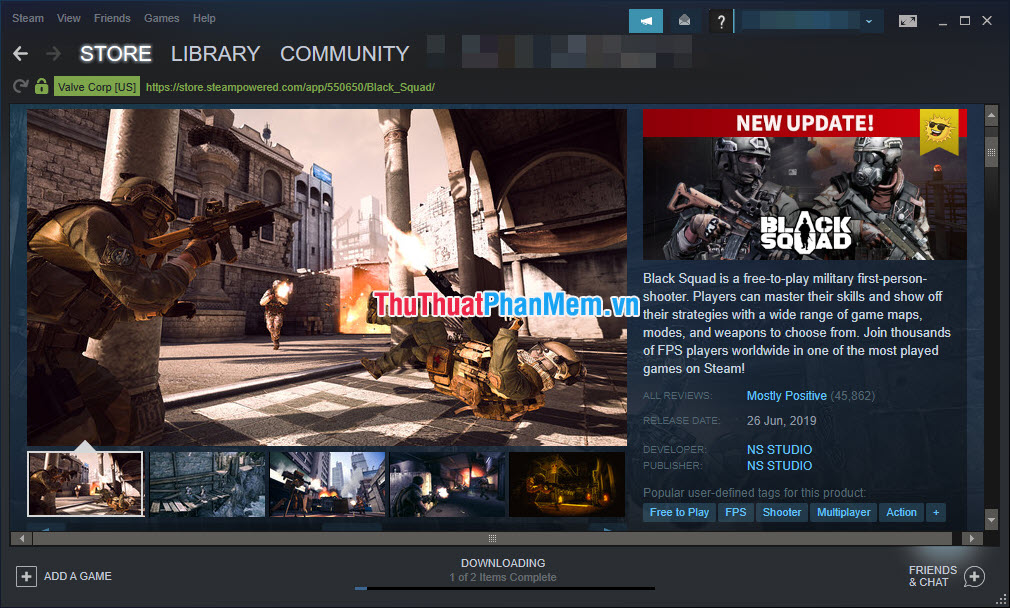Add a new tag with the plus button
The width and height of the screenshot is (1010, 608).
pyautogui.click(x=936, y=512)
